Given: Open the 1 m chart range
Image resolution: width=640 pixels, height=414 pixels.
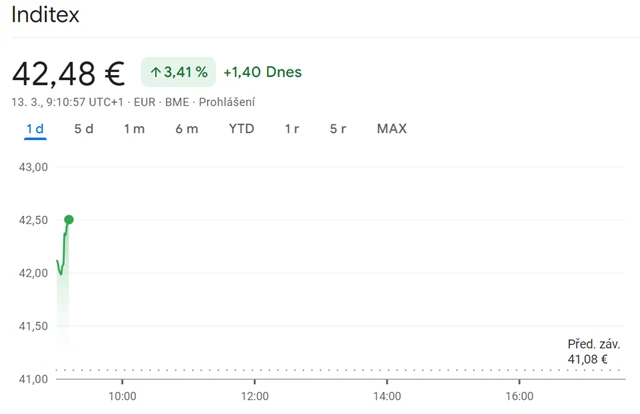Looking at the screenshot, I should click(x=134, y=128).
